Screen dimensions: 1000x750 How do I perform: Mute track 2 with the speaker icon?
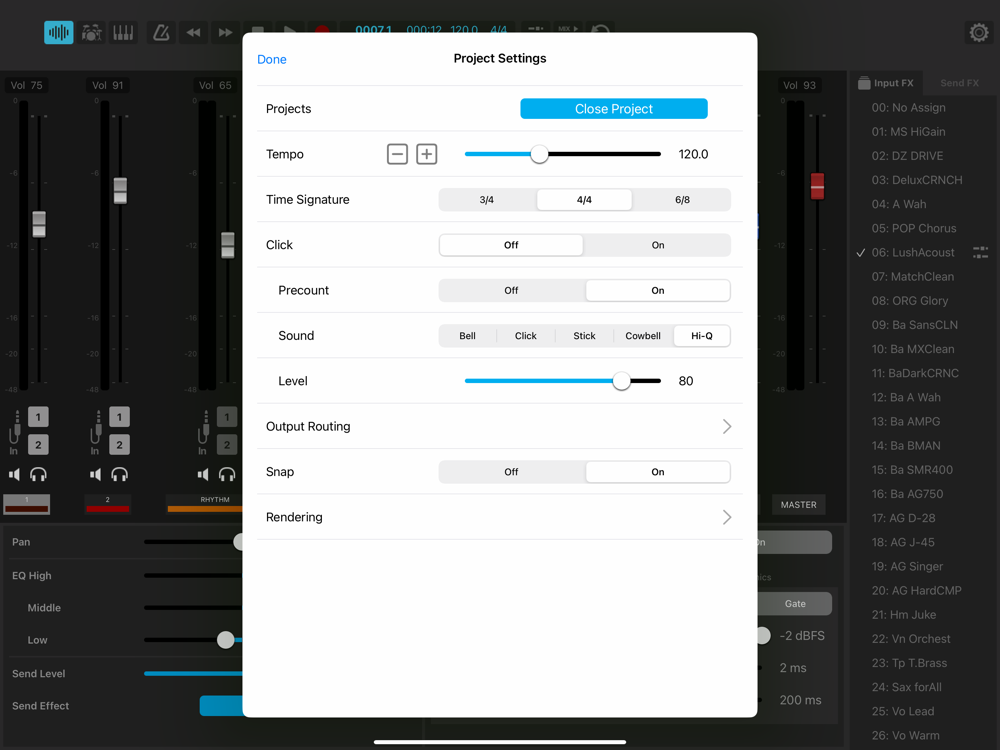96,475
